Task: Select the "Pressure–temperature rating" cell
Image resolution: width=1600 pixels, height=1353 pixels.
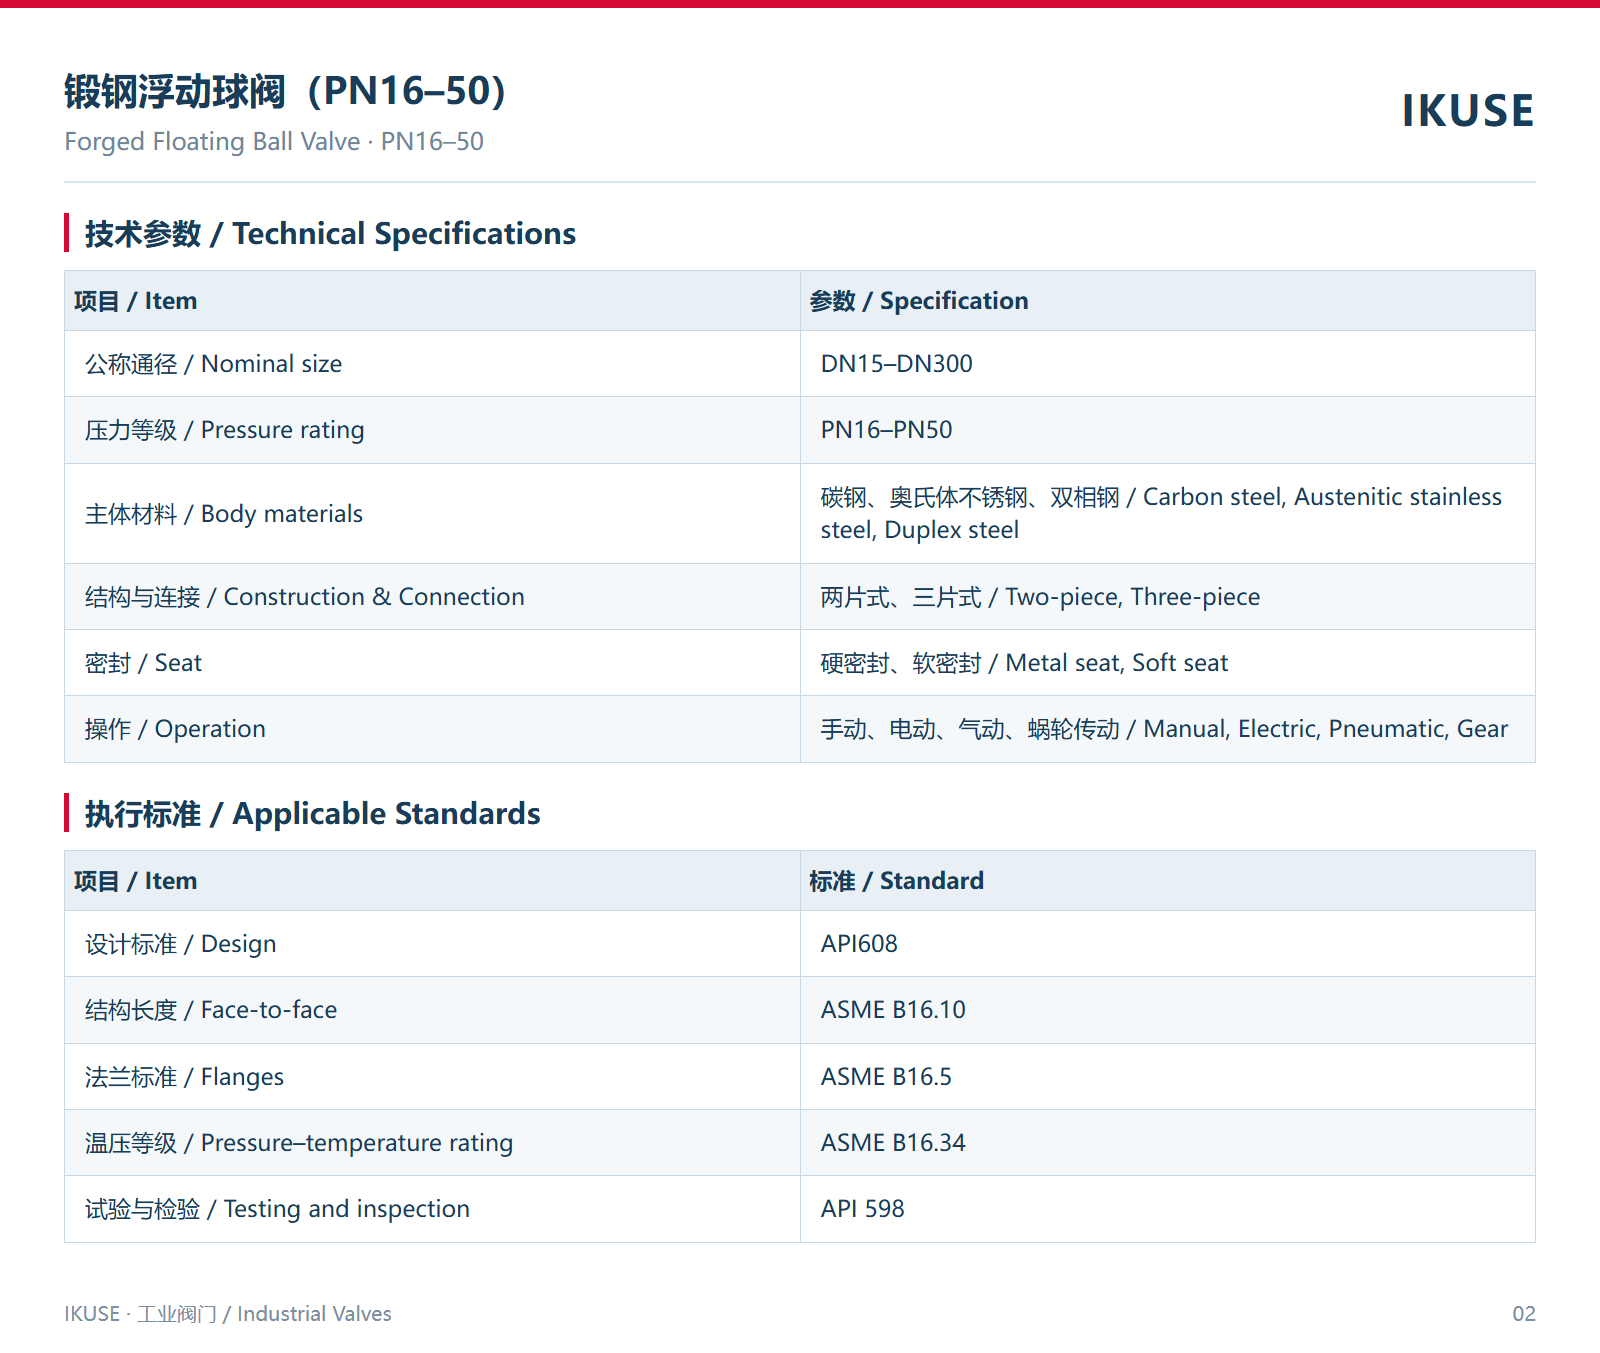Action: [x=432, y=1143]
